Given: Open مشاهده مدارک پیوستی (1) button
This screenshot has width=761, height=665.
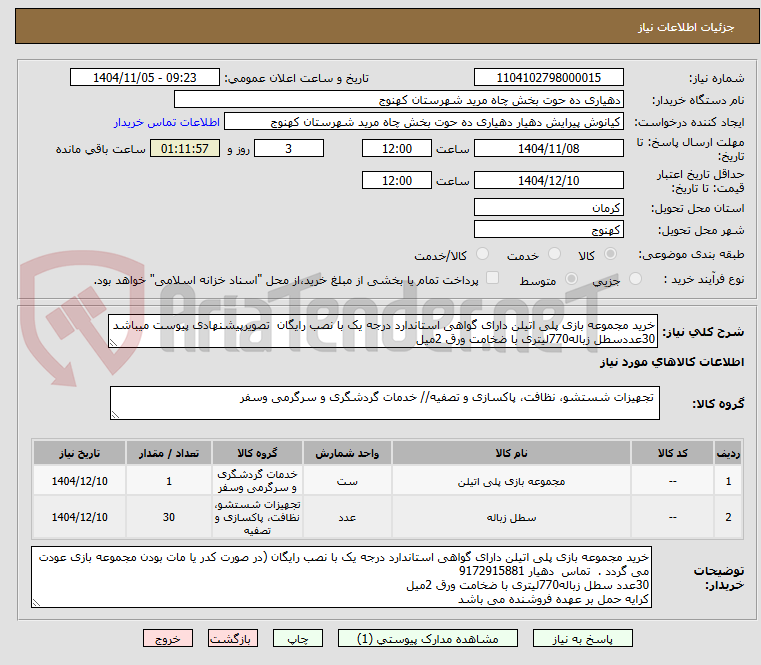Looking at the screenshot, I should (428, 638).
